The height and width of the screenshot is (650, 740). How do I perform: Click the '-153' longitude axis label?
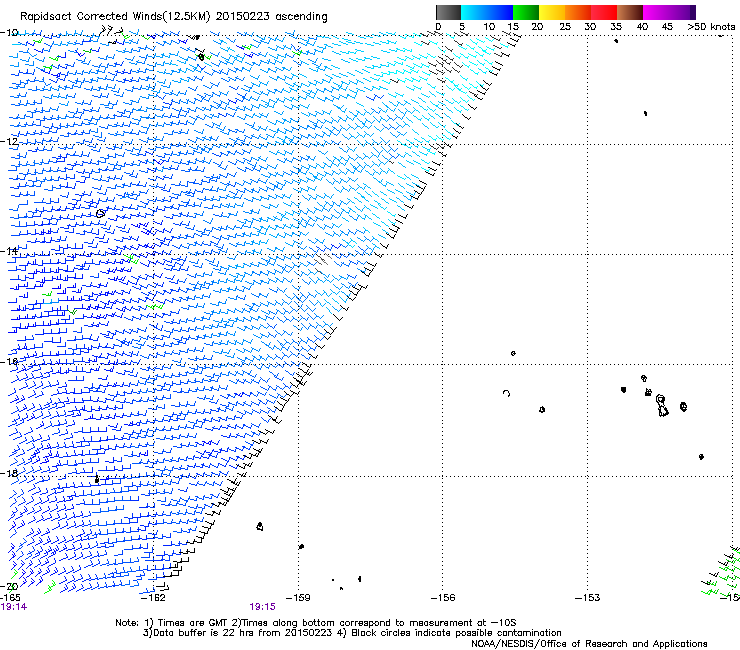click(x=588, y=598)
